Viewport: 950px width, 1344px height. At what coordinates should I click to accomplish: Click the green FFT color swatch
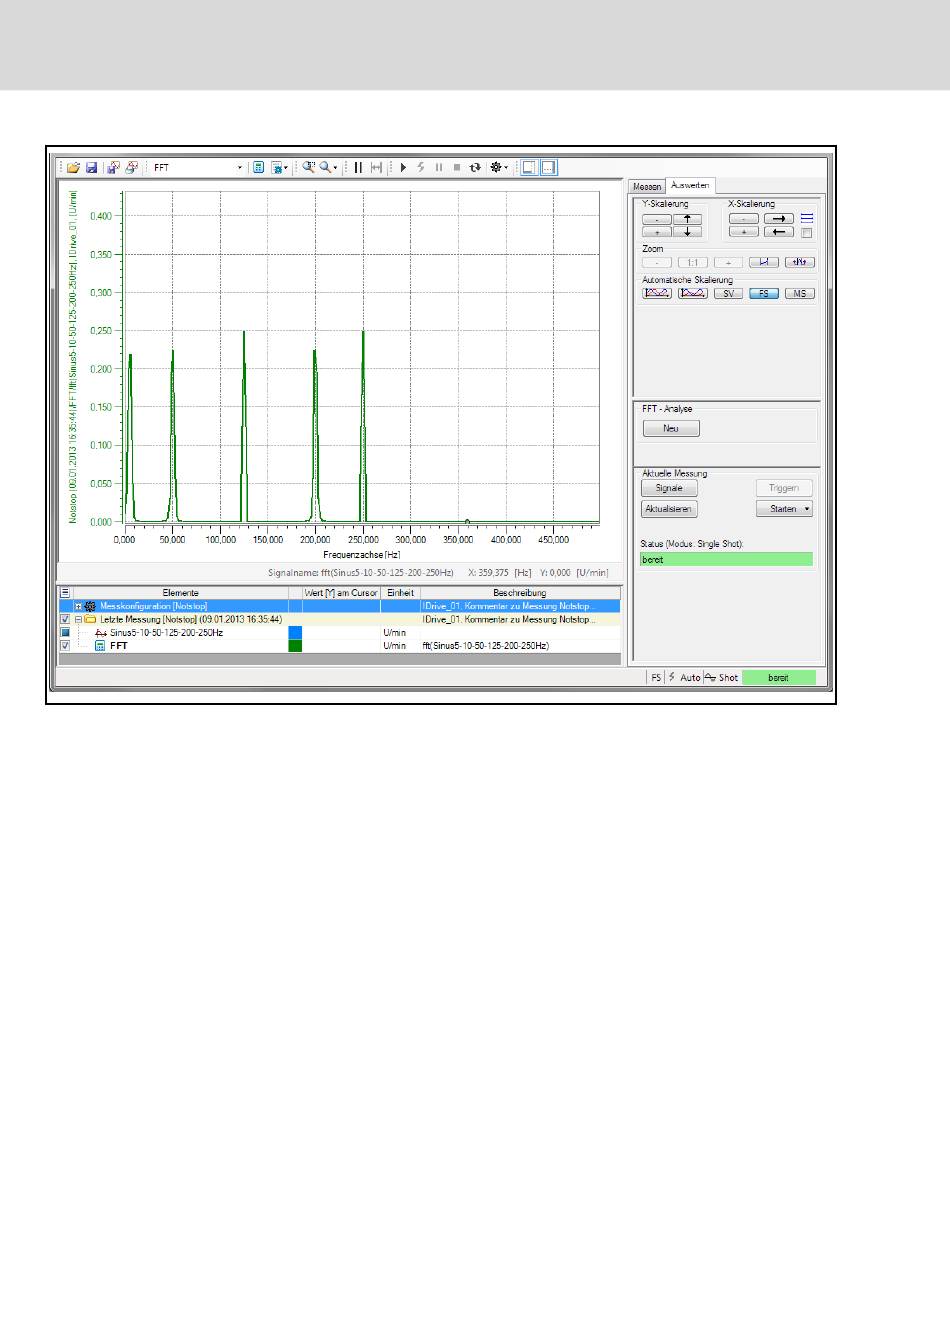tap(295, 646)
